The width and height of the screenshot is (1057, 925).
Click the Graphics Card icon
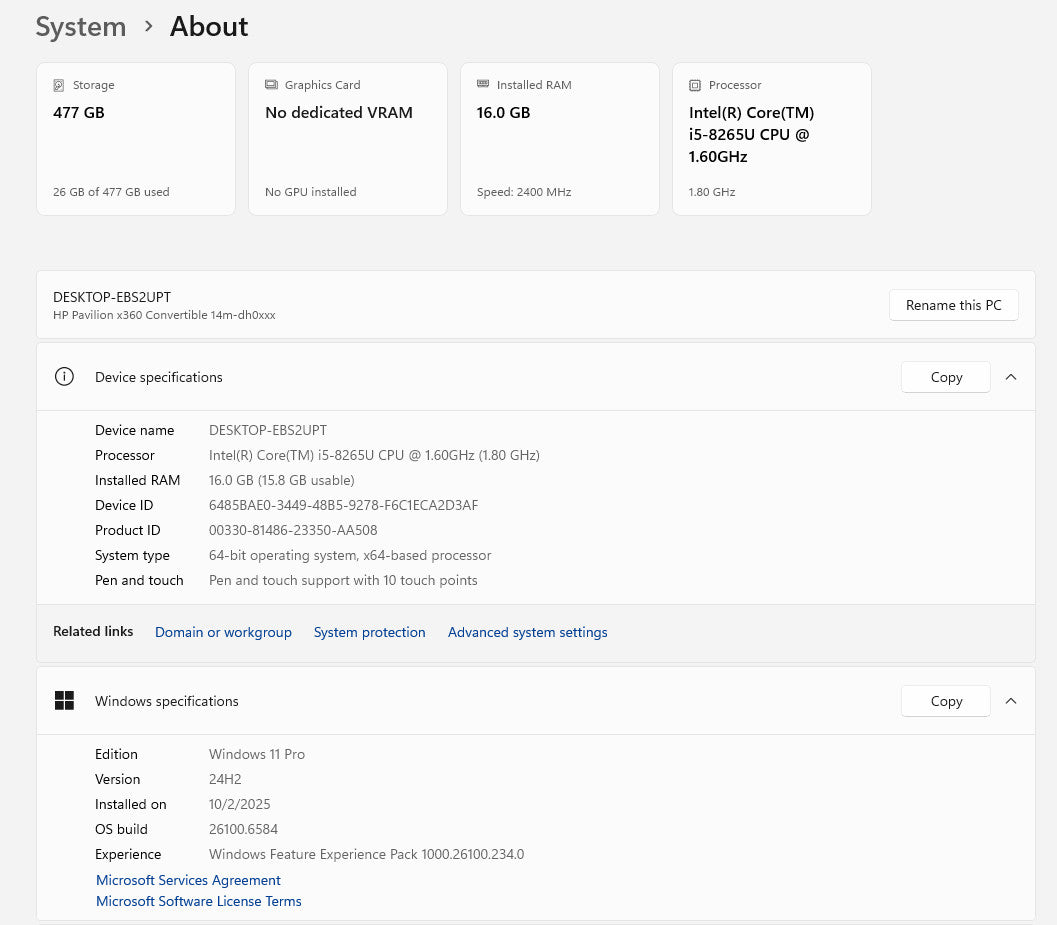tap(271, 86)
